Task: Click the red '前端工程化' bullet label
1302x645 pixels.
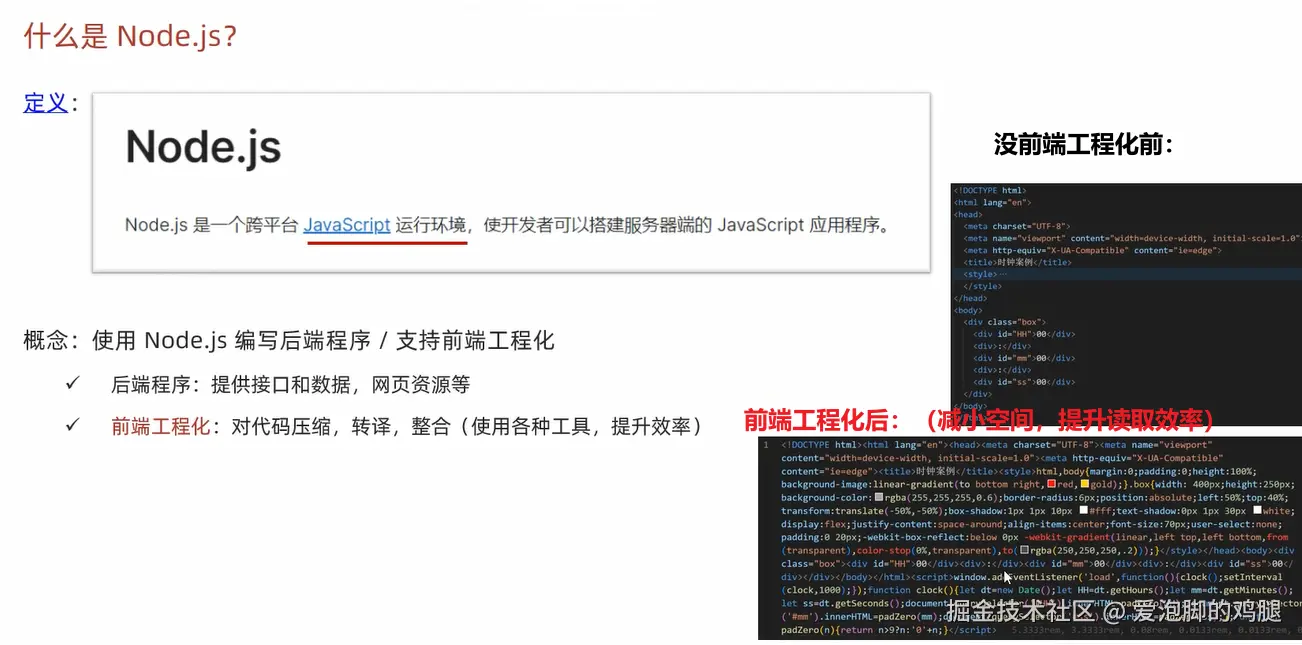Action: (x=161, y=427)
